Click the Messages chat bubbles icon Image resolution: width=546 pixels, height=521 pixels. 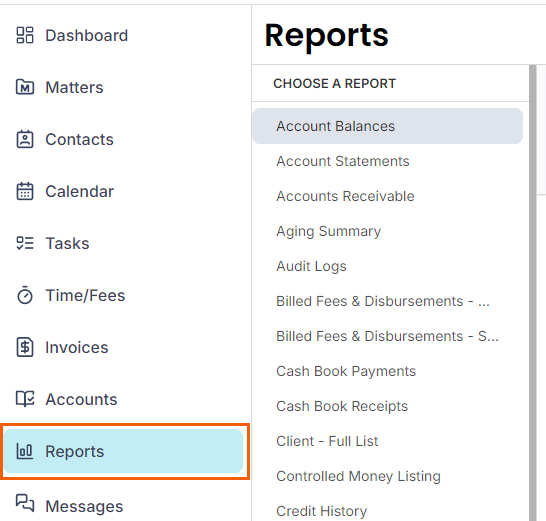25,503
